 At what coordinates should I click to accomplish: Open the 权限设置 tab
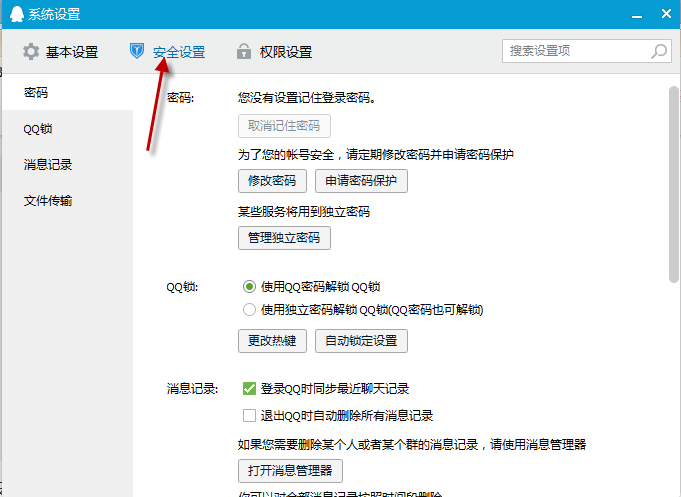274,52
